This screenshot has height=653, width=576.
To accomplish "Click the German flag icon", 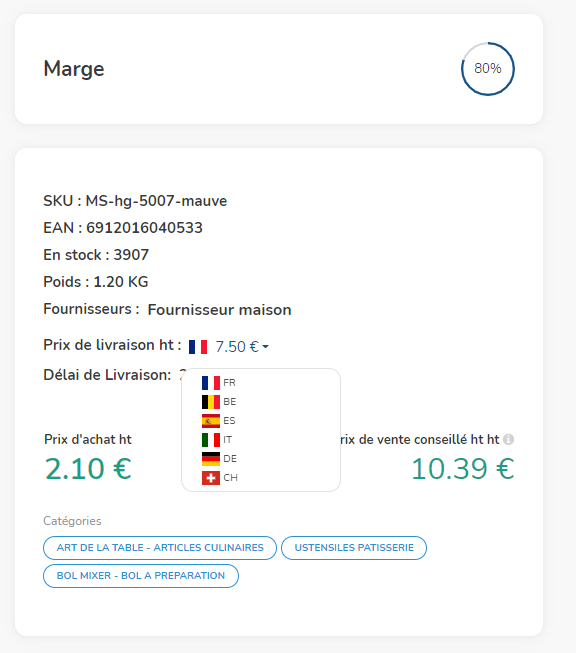I will (x=211, y=459).
